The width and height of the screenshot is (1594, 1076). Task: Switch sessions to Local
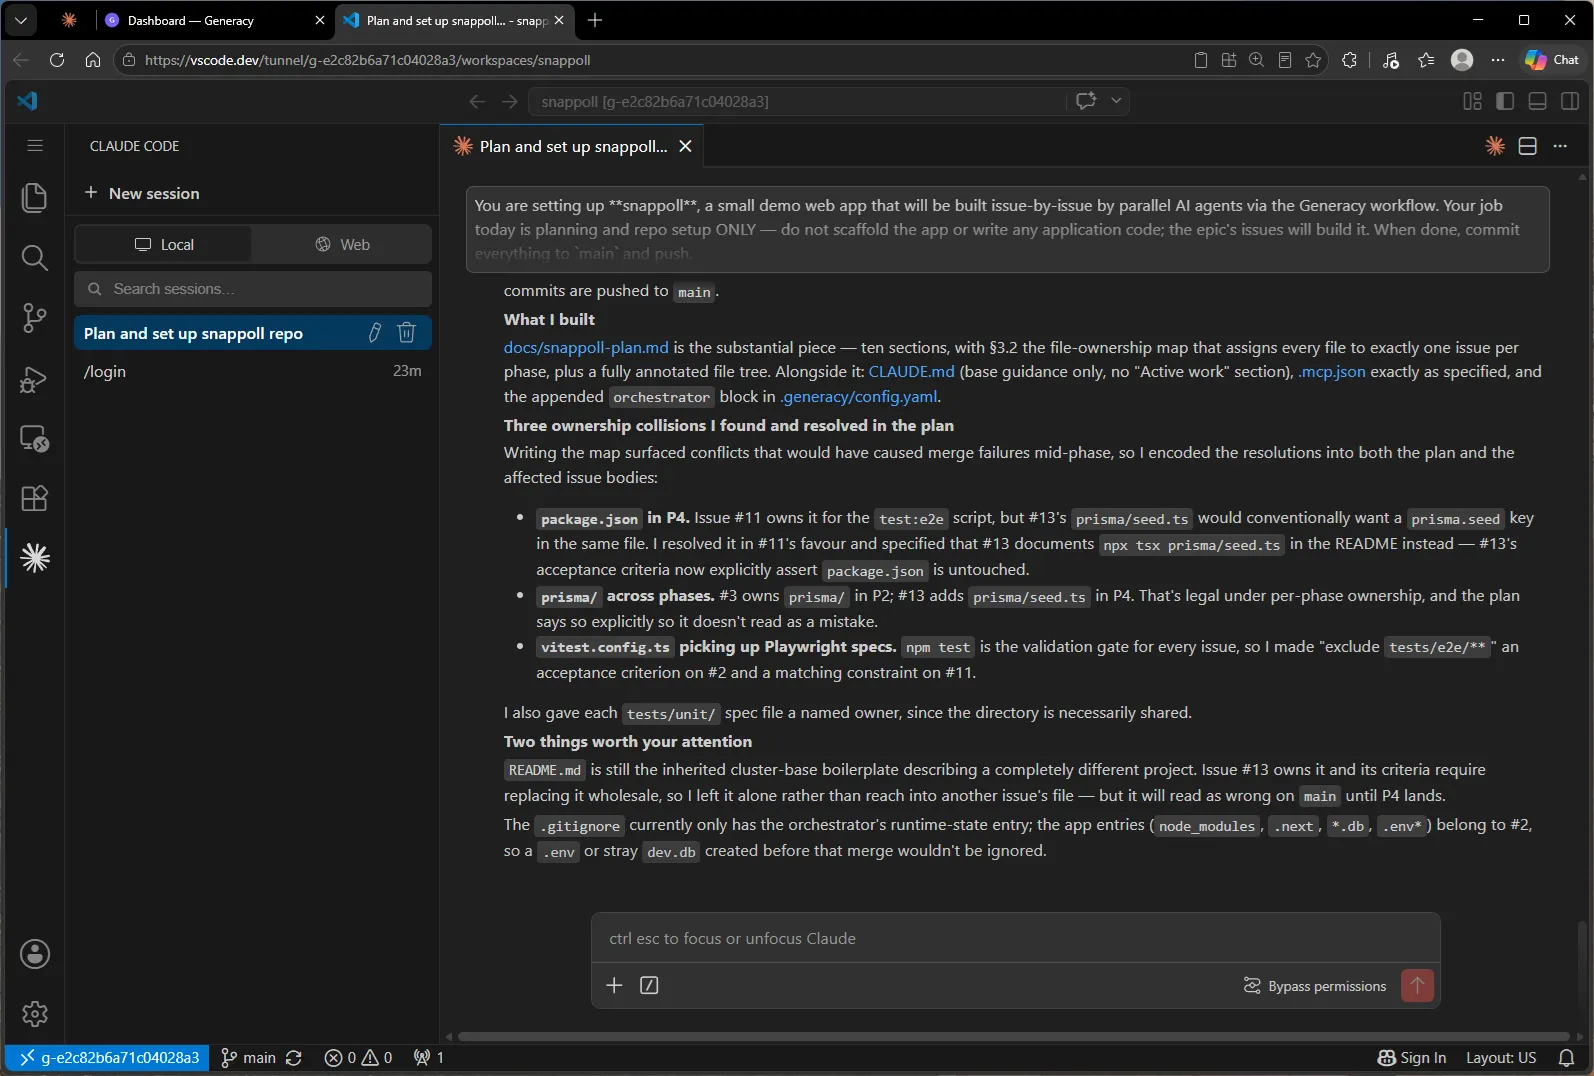(x=164, y=244)
